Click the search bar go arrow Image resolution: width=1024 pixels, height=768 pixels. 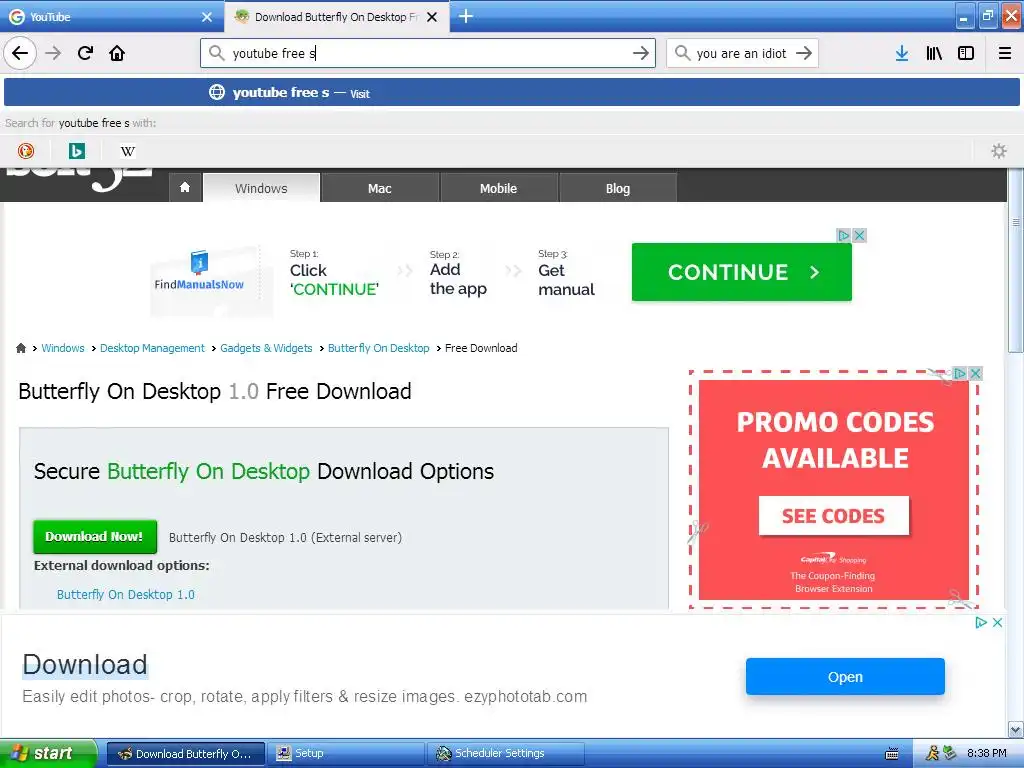(804, 53)
